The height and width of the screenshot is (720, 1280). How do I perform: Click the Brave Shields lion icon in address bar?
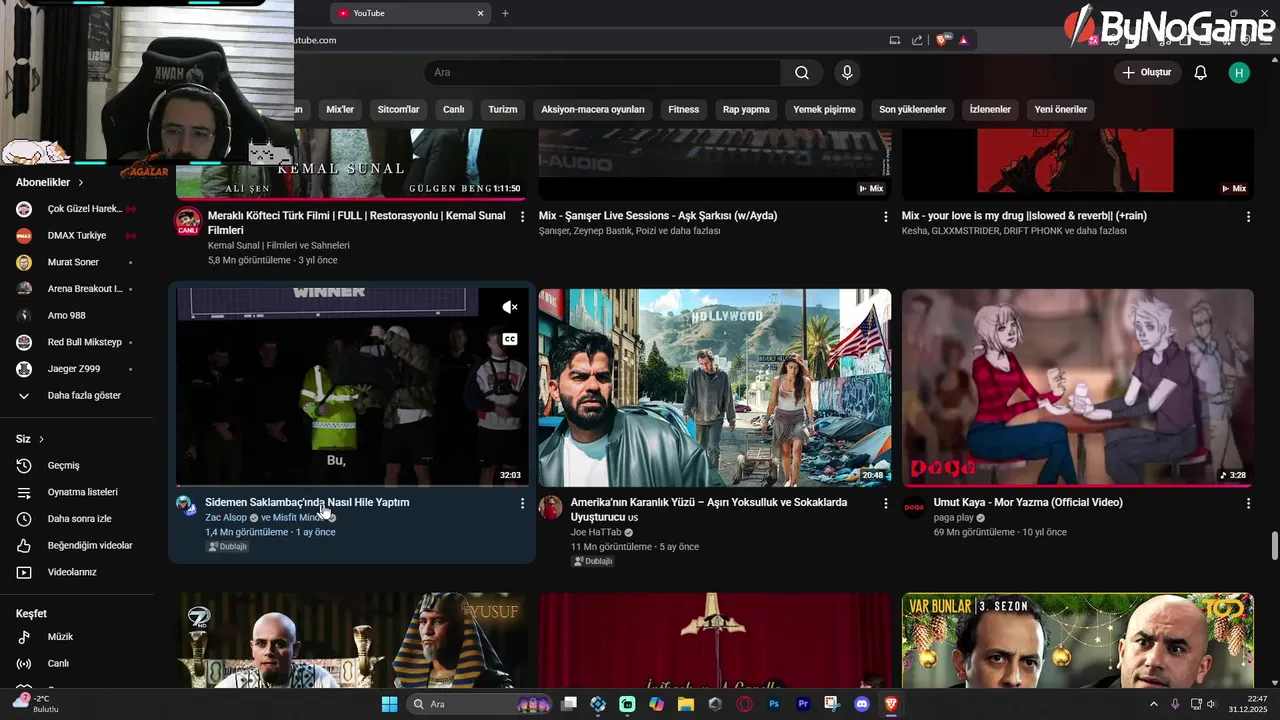[942, 40]
